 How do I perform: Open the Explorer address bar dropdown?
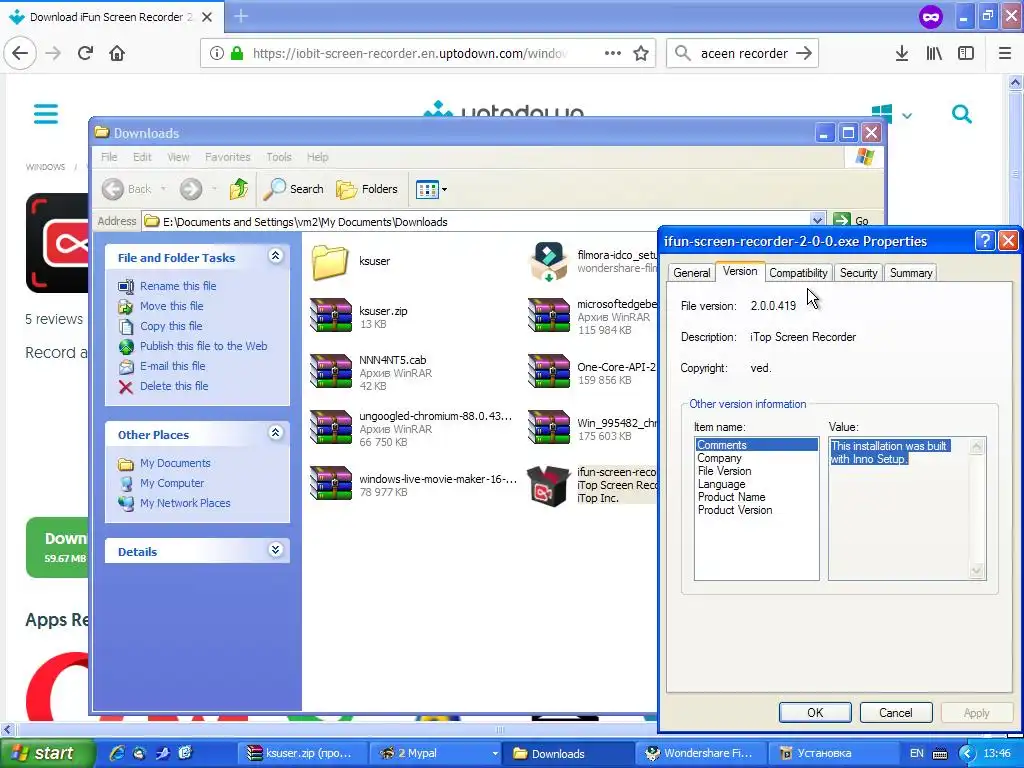816,221
